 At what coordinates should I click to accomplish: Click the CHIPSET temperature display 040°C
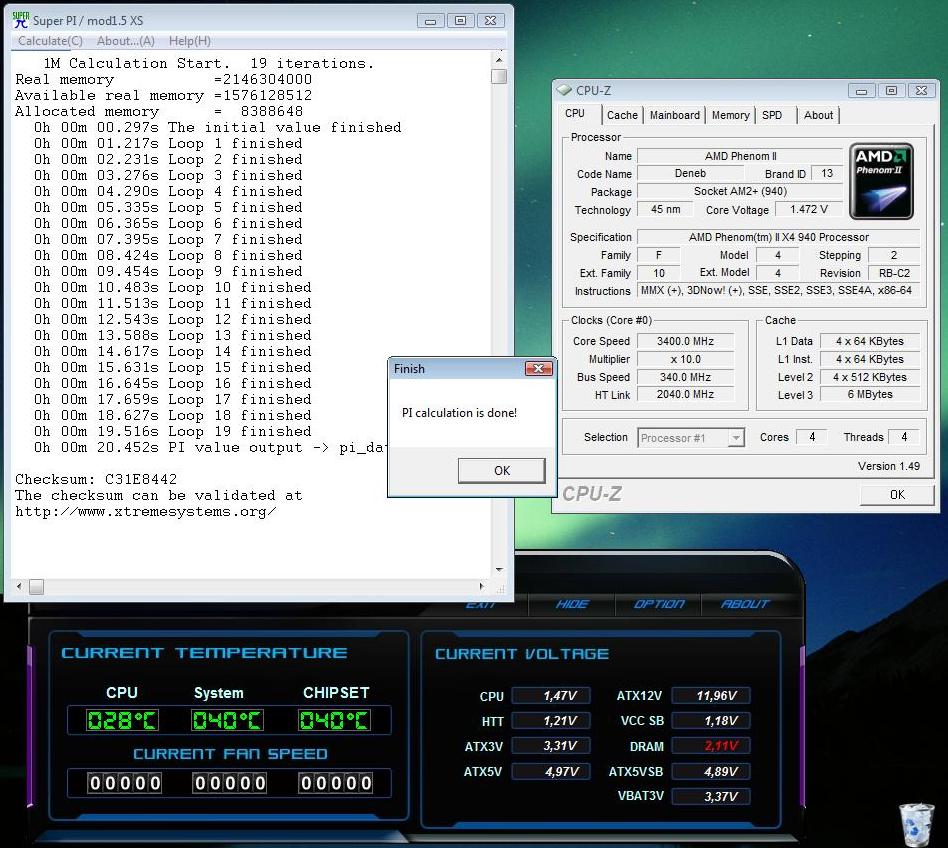(x=334, y=720)
